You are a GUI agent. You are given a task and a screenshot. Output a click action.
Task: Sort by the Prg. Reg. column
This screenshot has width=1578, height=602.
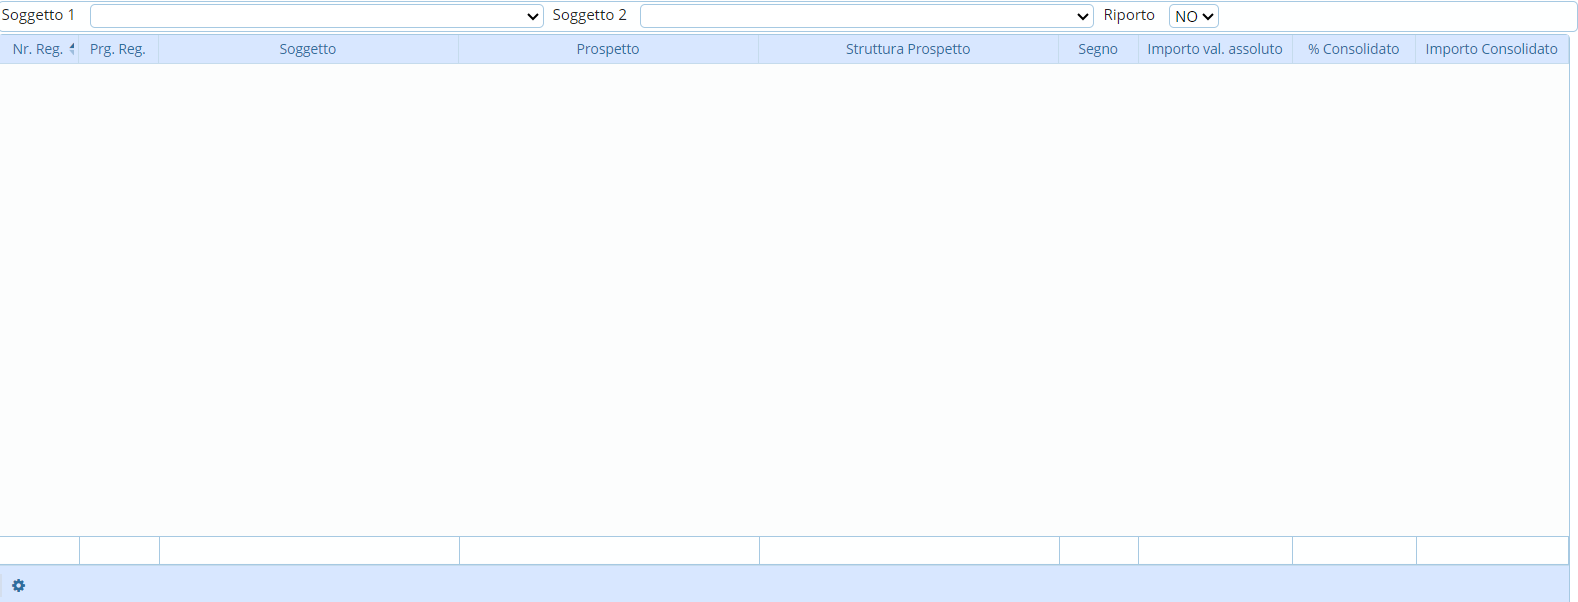(118, 49)
